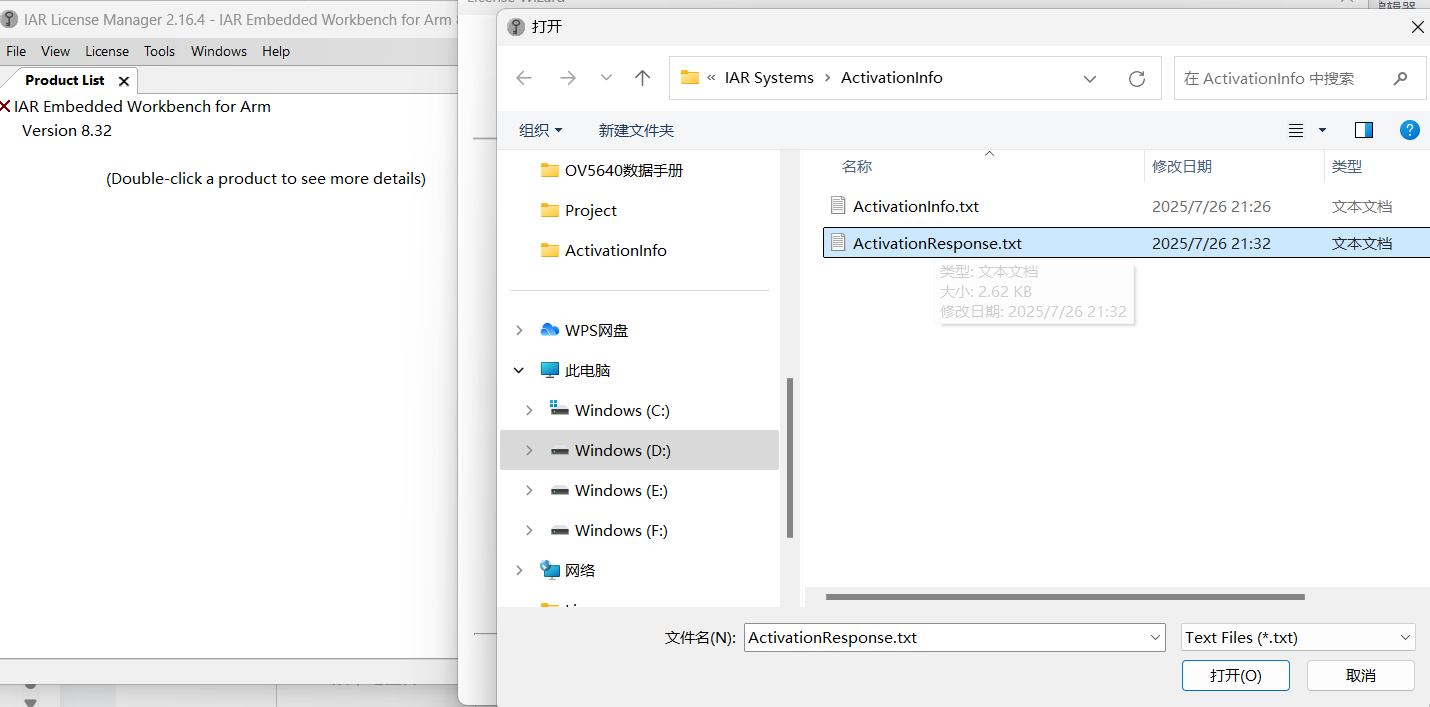Select the Product List tab
This screenshot has width=1430, height=707.
click(x=65, y=80)
